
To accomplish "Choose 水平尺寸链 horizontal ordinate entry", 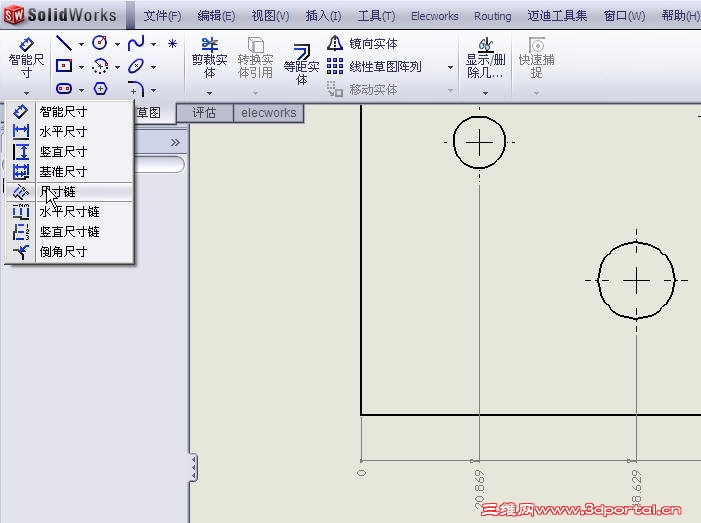I will (69, 211).
